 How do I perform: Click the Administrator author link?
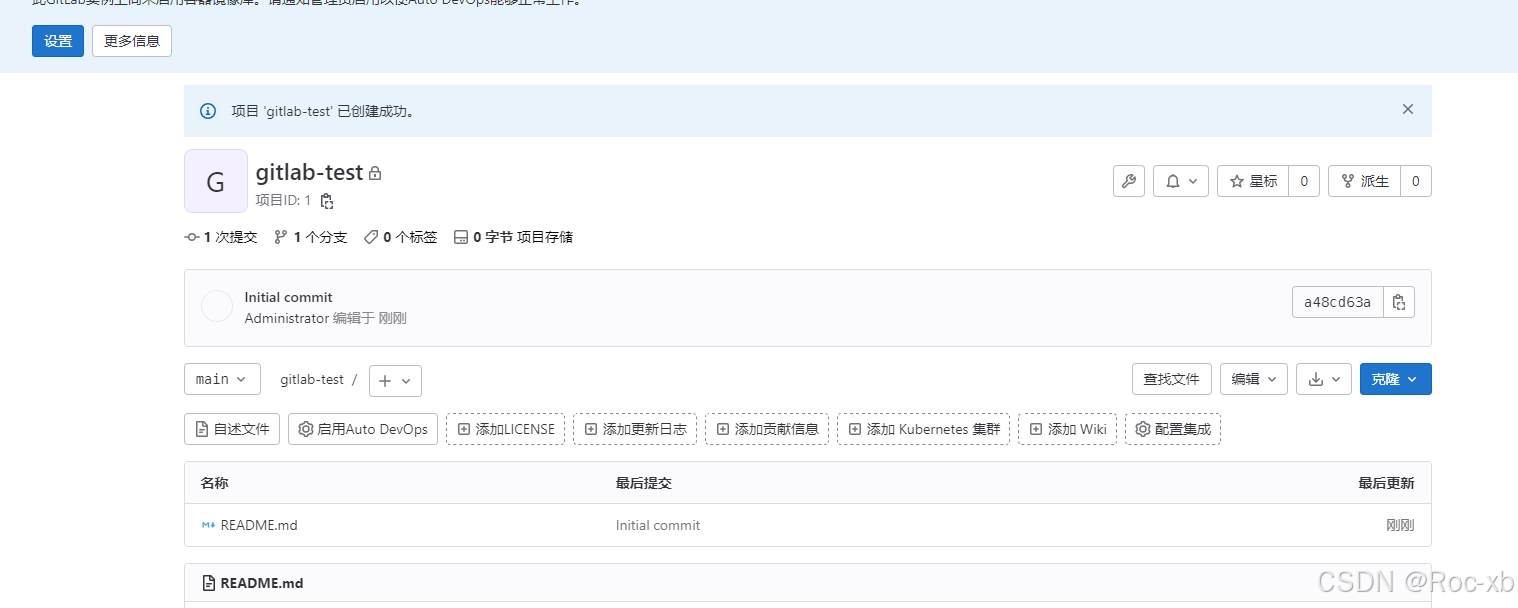coord(287,318)
